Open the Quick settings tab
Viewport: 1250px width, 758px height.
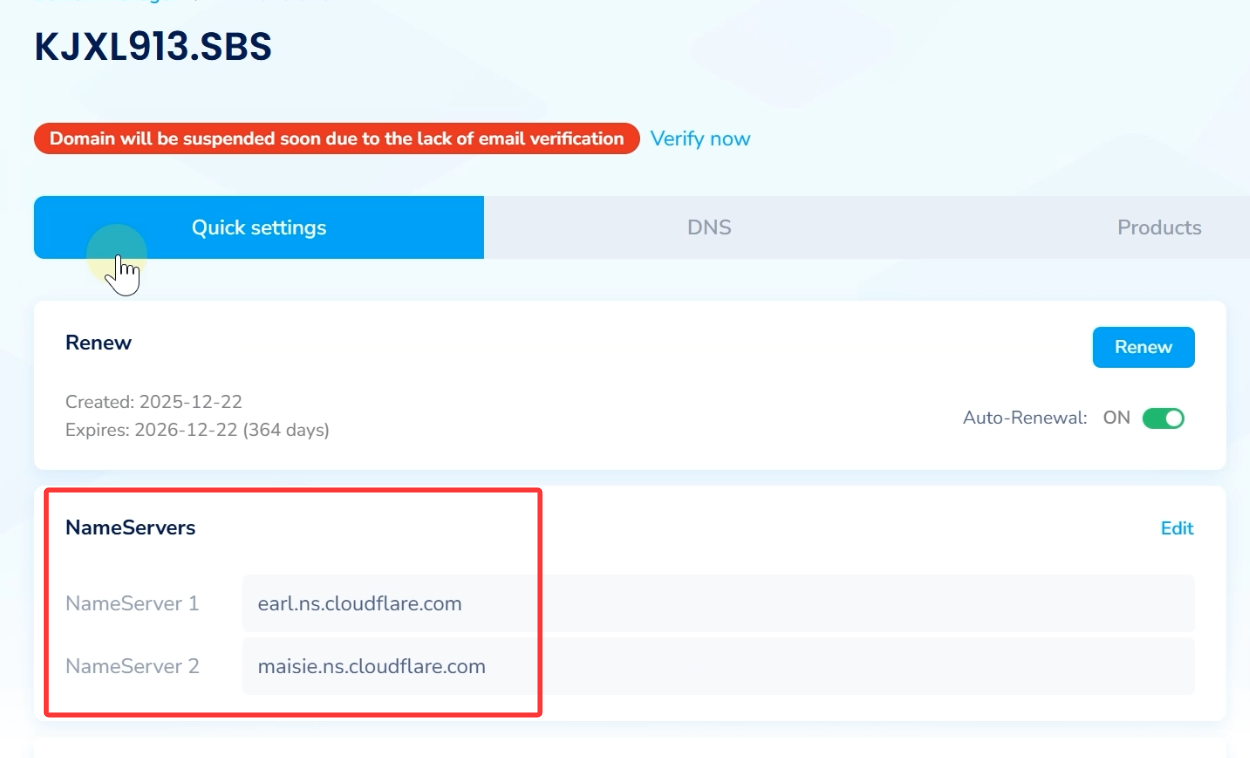click(x=259, y=228)
